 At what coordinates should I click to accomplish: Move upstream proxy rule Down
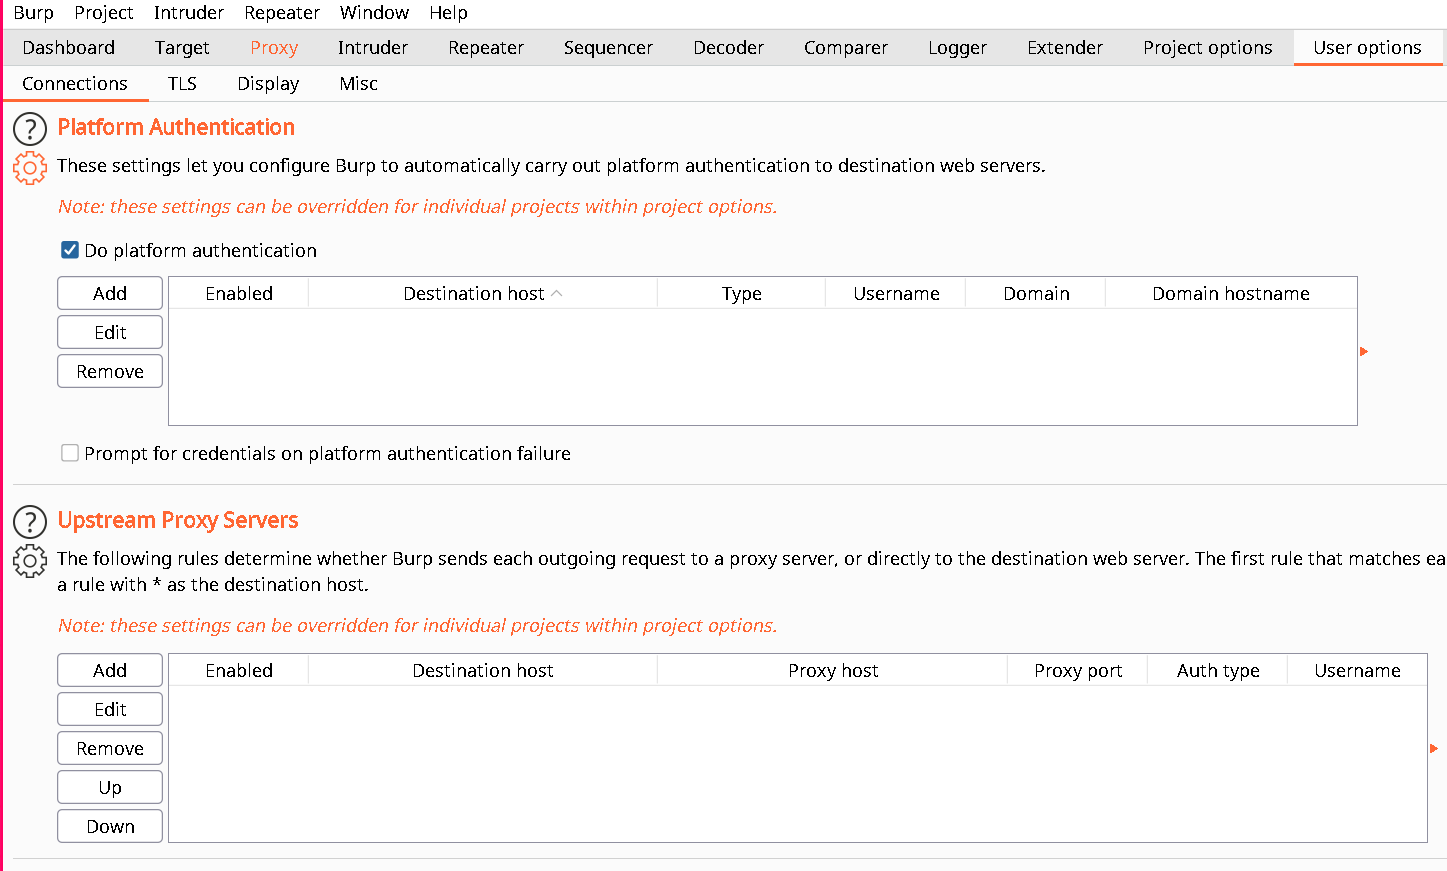(x=110, y=826)
